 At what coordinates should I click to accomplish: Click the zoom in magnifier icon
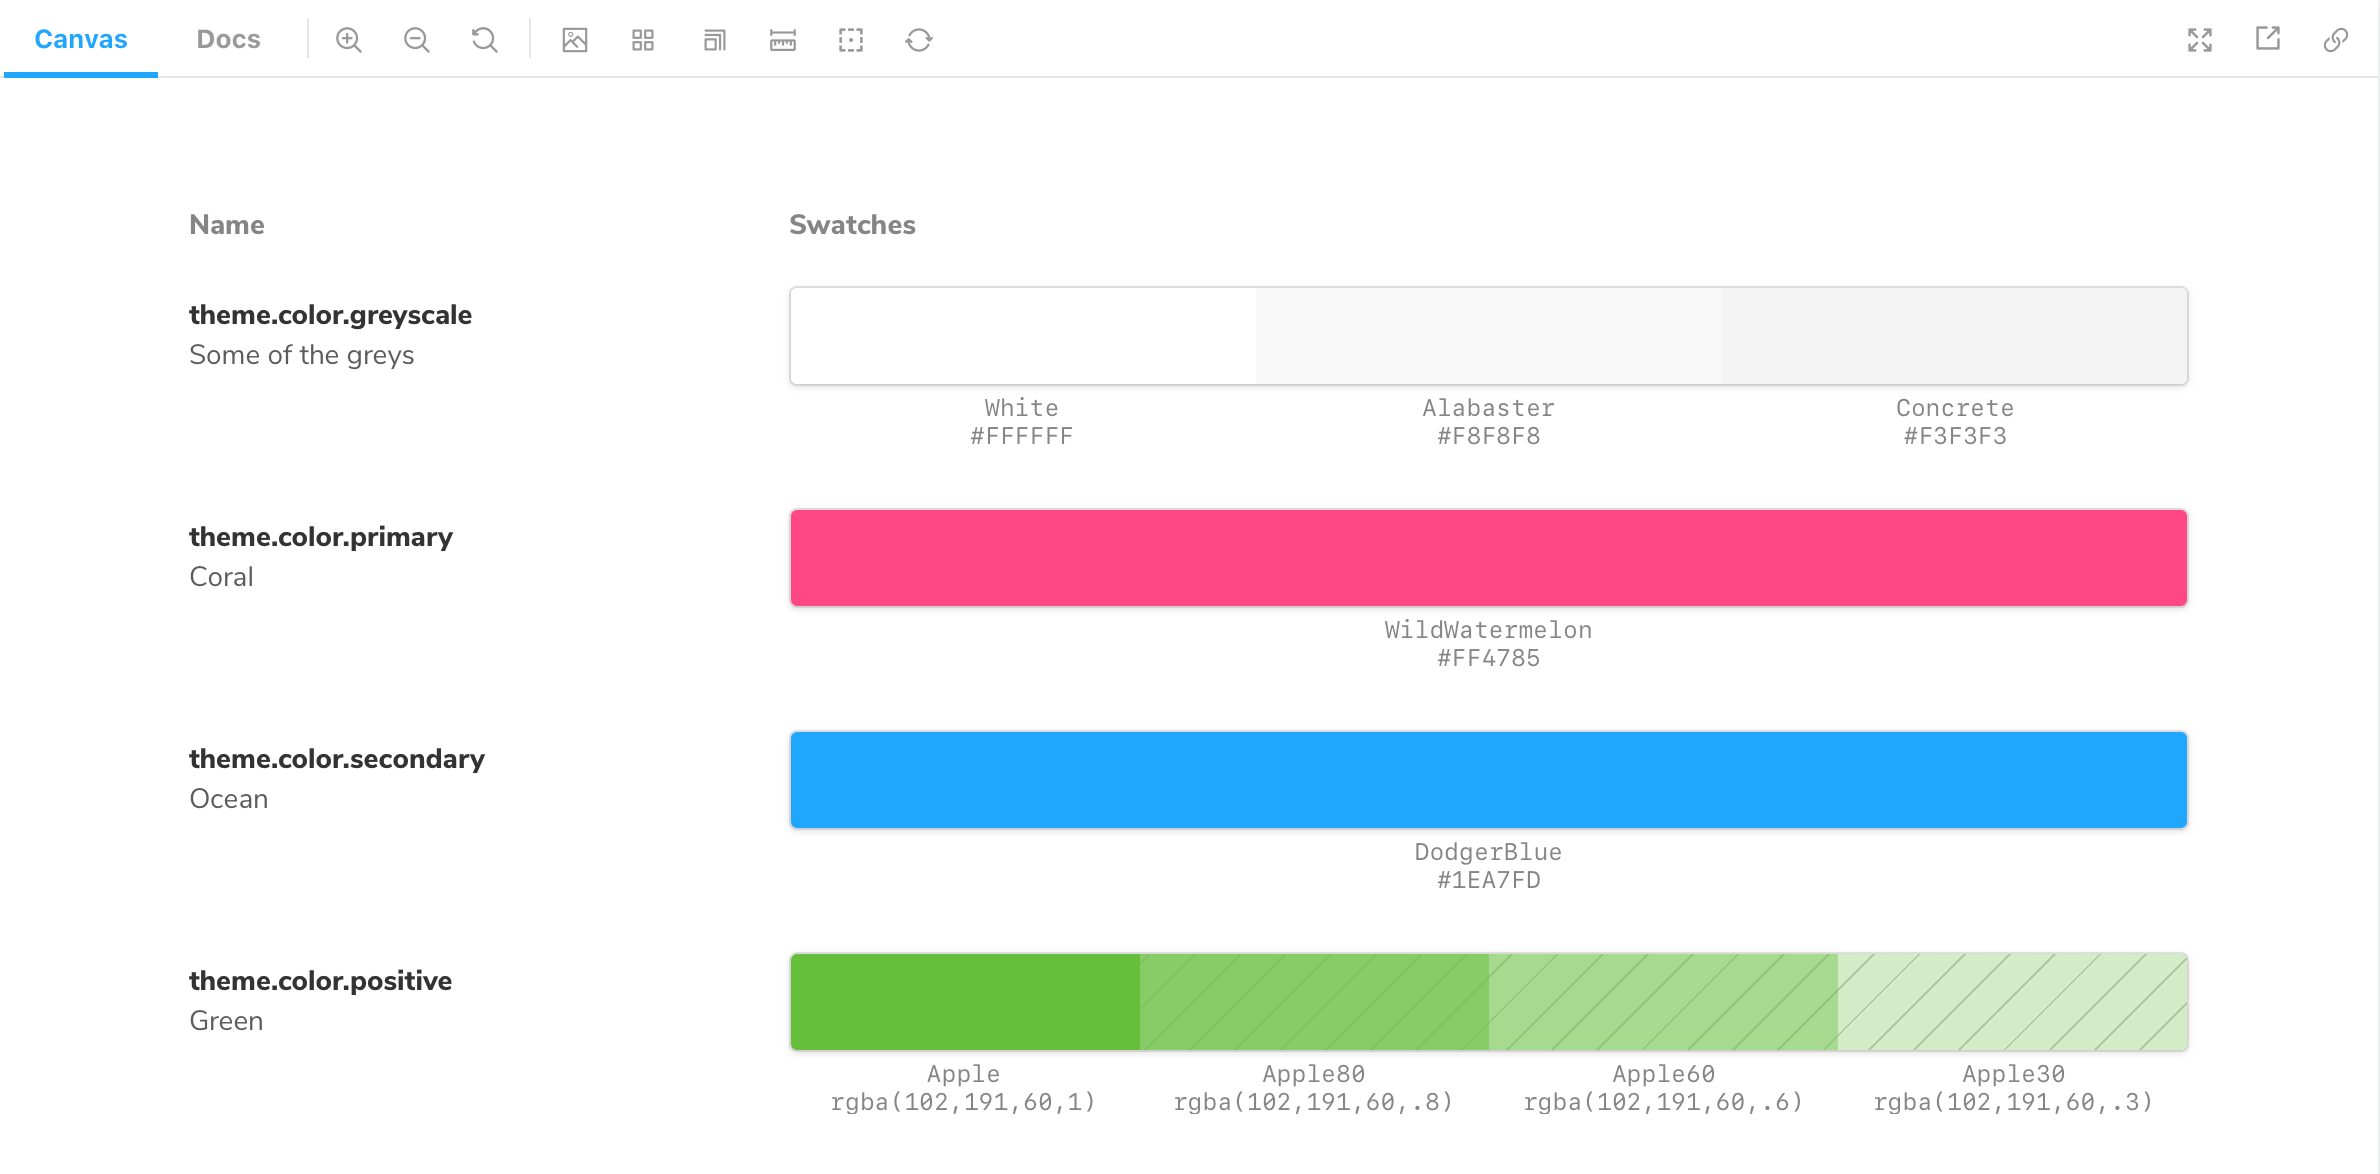(349, 40)
